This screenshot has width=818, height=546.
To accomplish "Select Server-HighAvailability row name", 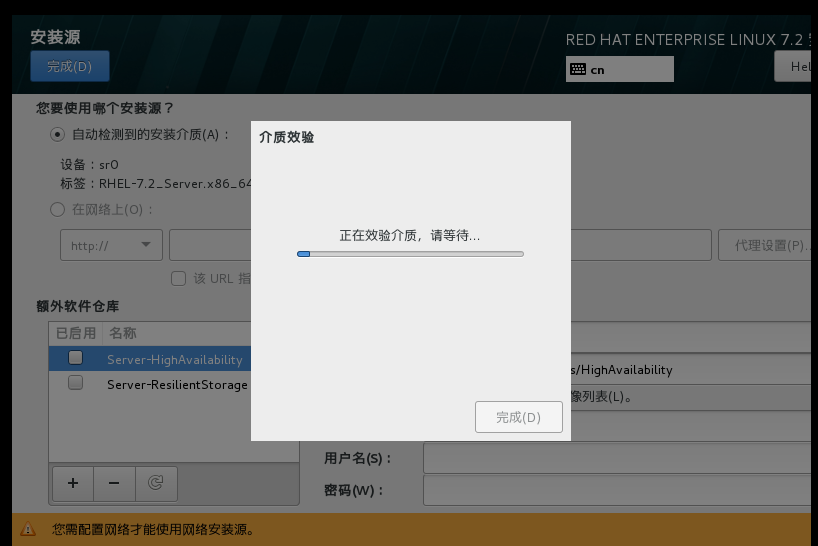I will [x=175, y=360].
